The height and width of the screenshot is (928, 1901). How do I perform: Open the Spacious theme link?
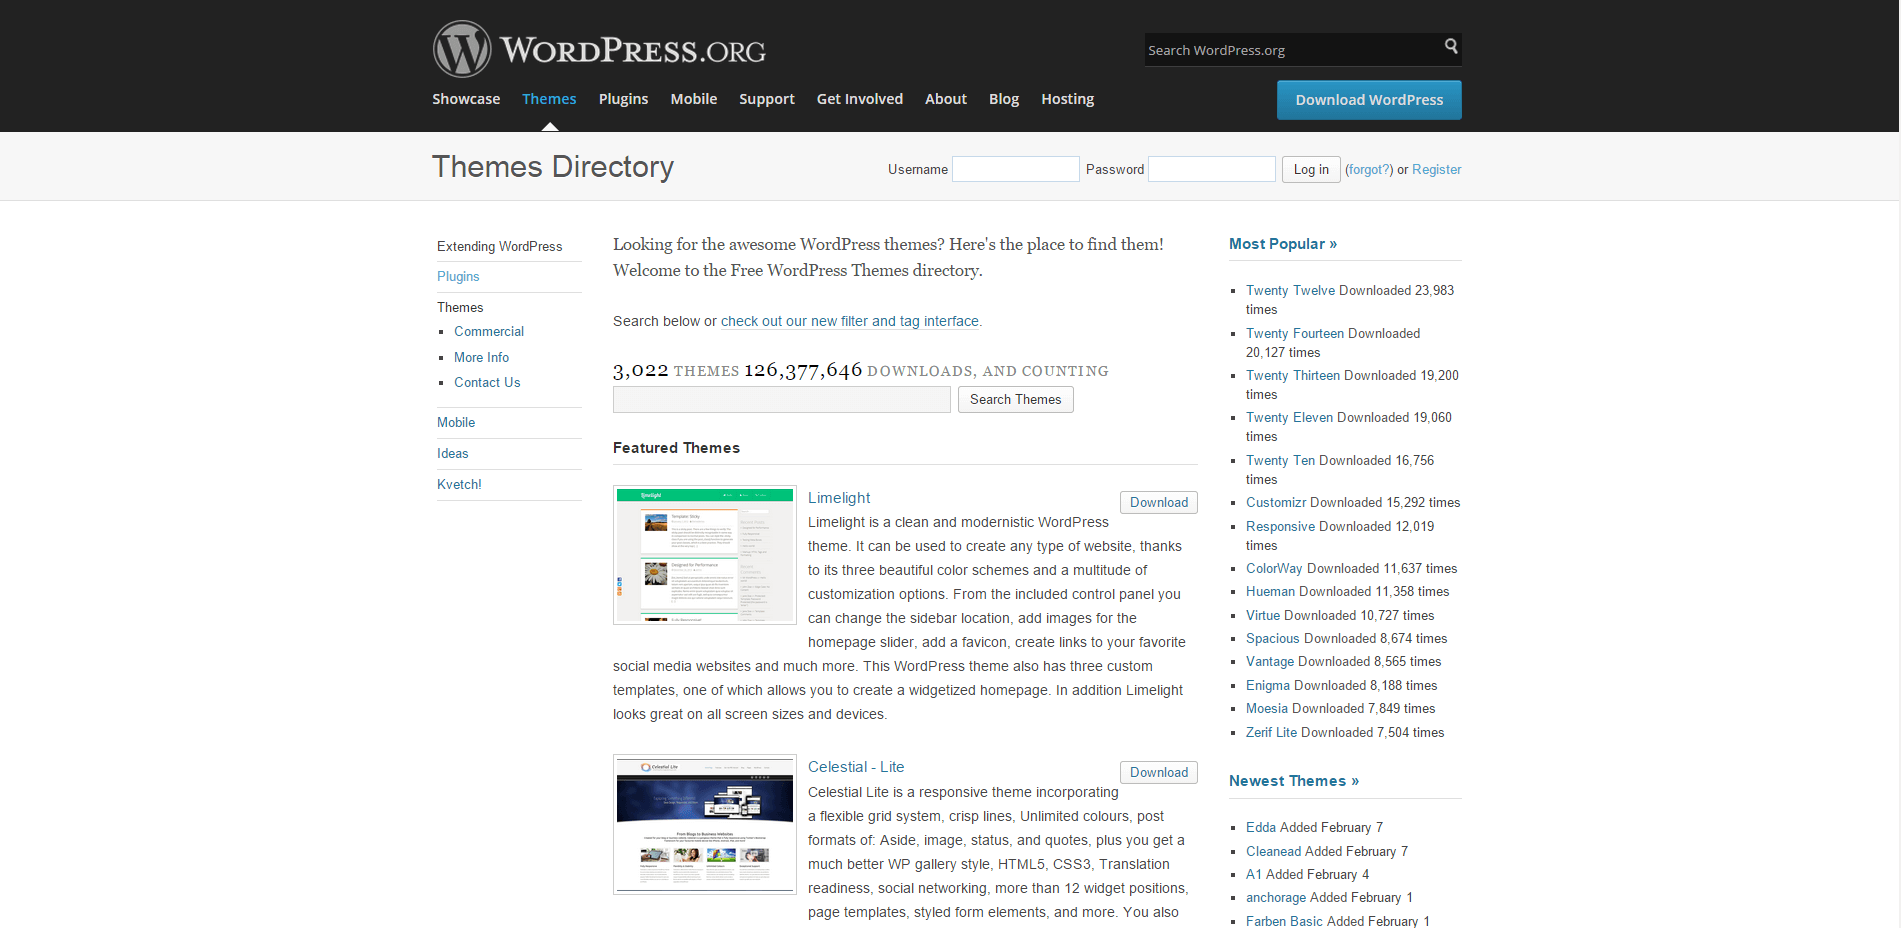click(1272, 639)
